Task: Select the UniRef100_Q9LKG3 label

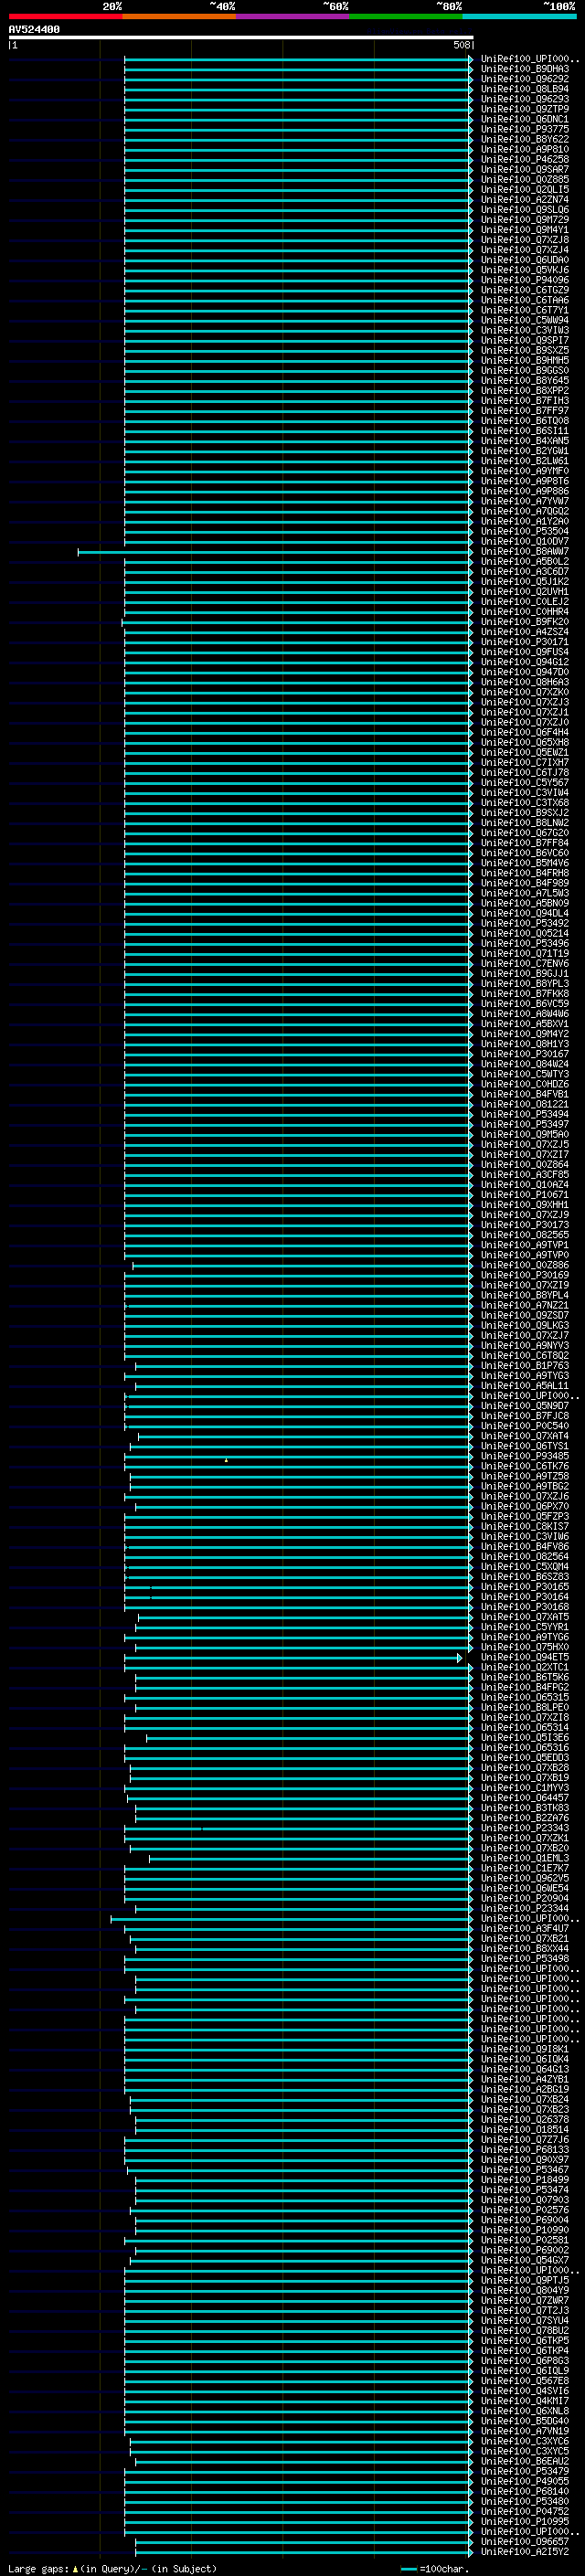Action: 525,1325
